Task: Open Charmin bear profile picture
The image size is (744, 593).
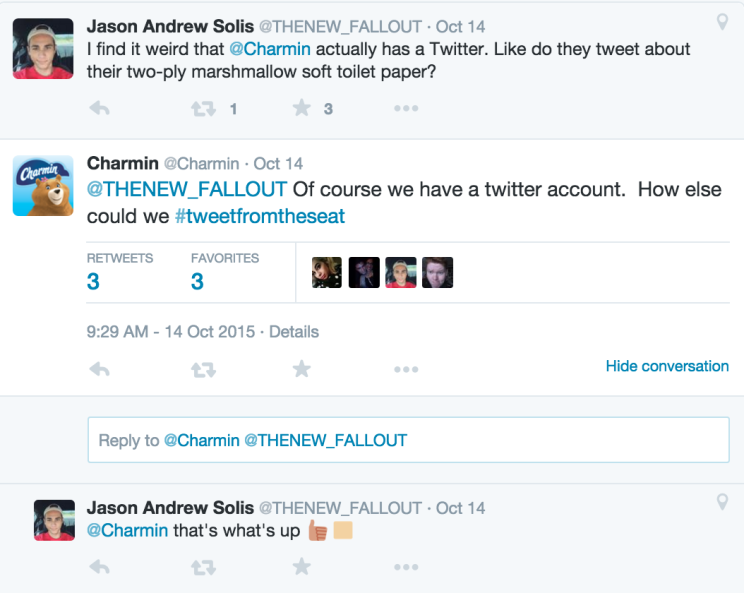Action: point(43,185)
